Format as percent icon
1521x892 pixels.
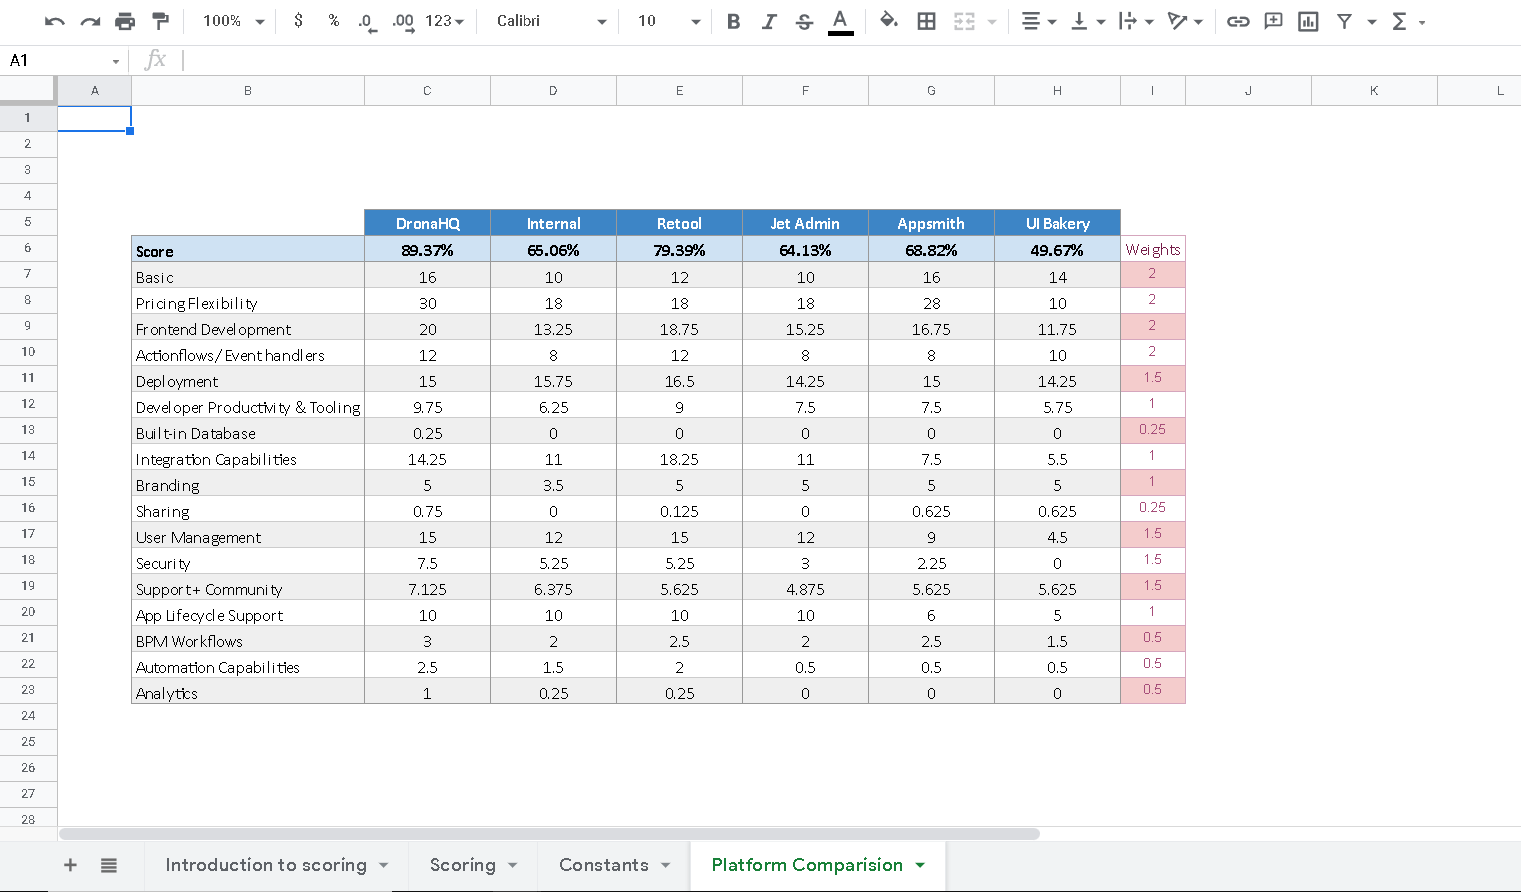point(333,21)
